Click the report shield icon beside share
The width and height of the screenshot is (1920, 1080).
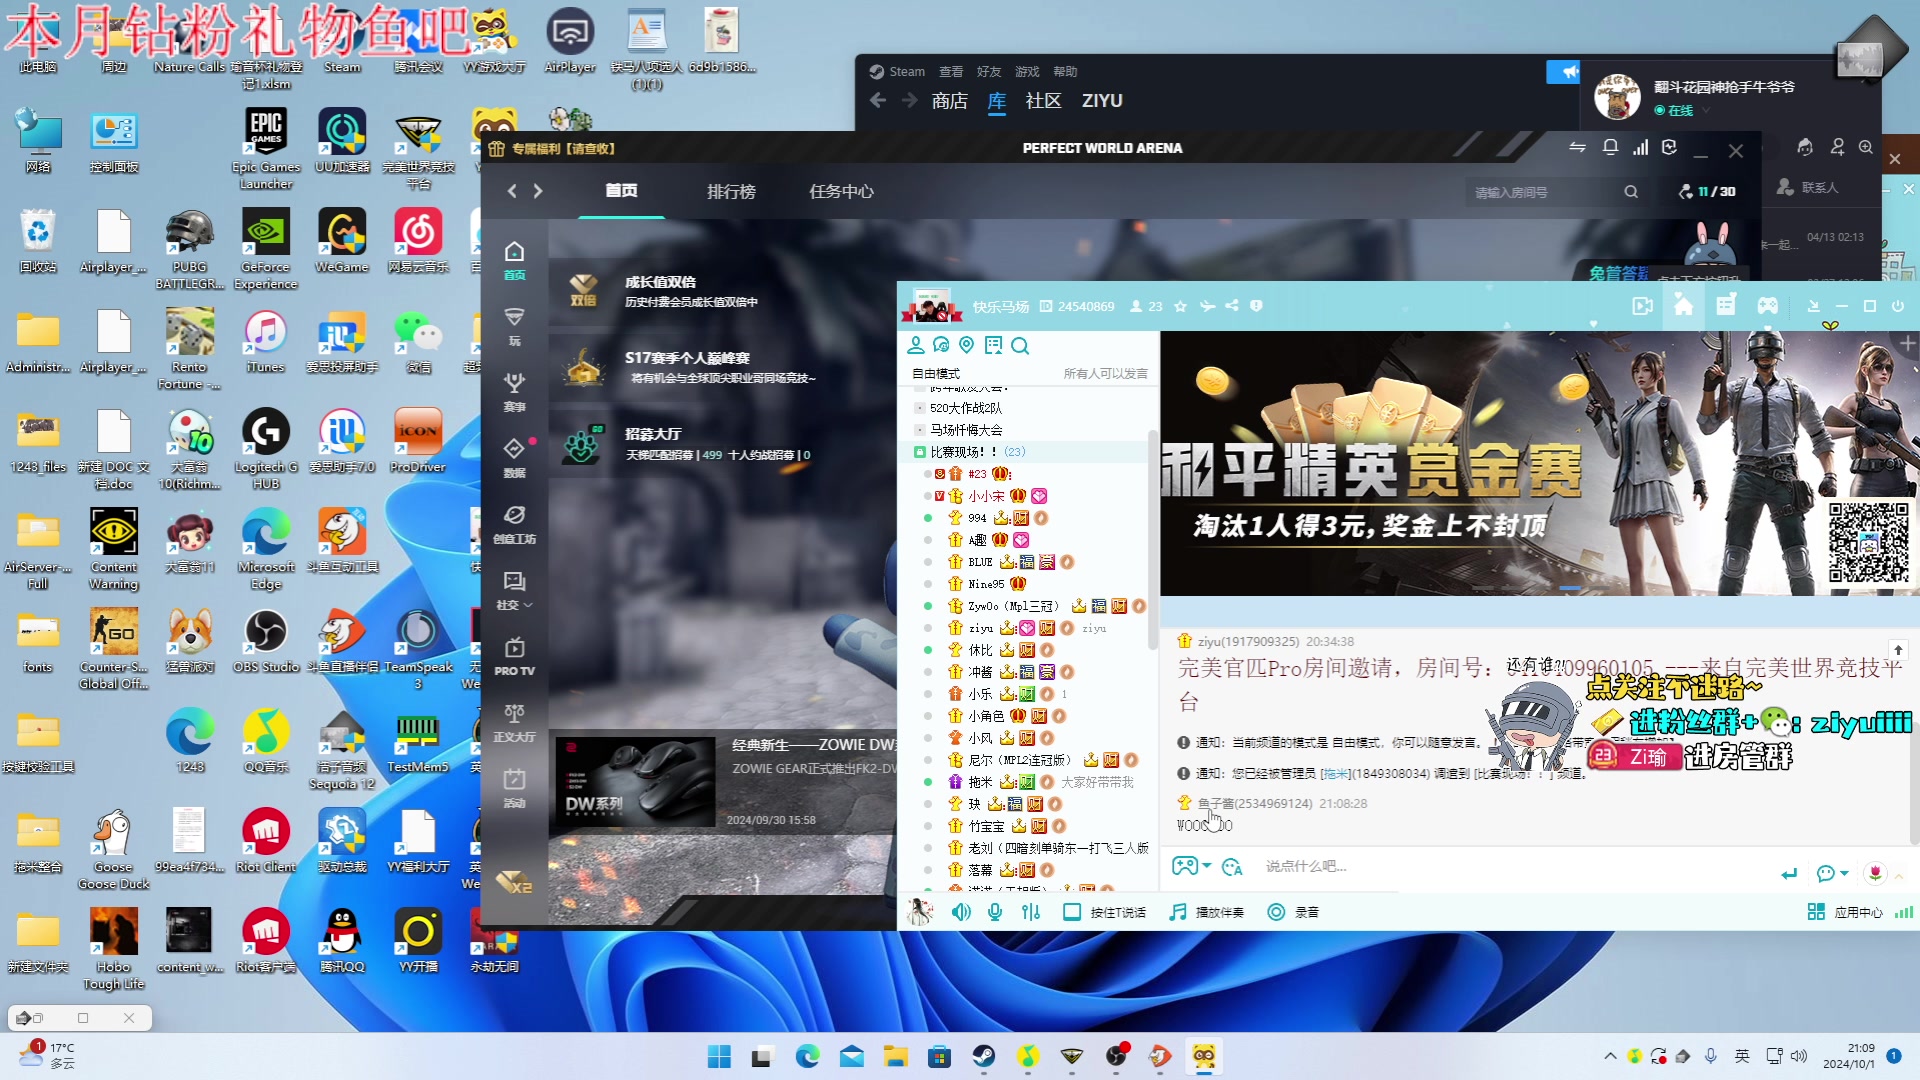click(x=1257, y=306)
